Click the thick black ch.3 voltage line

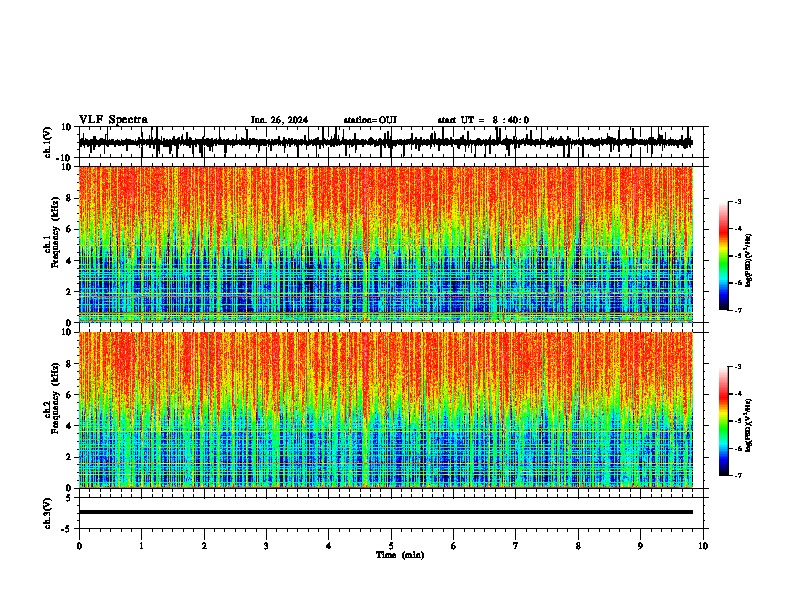pos(385,512)
